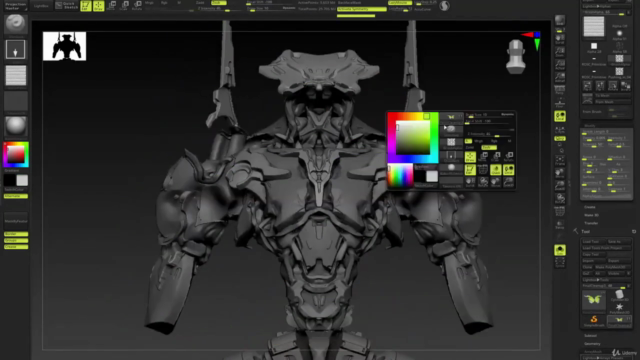Click the Draw icon in the popup panel

(x=470, y=157)
